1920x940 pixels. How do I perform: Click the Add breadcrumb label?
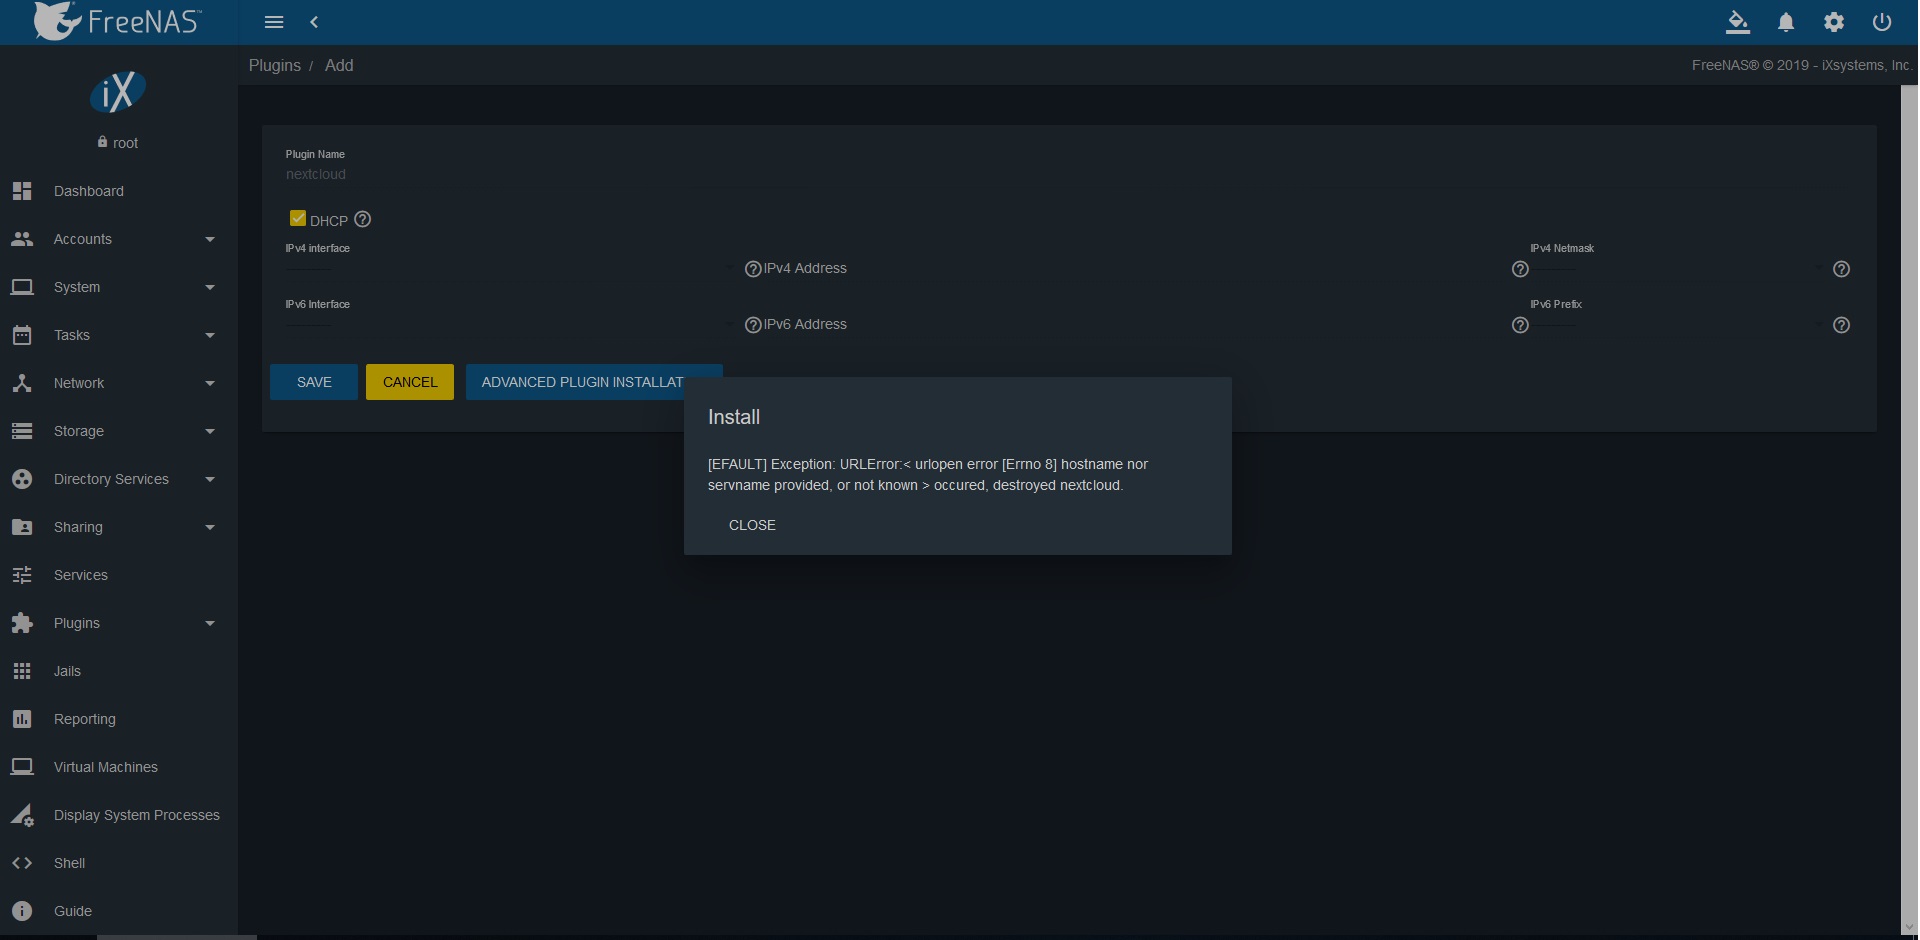339,65
